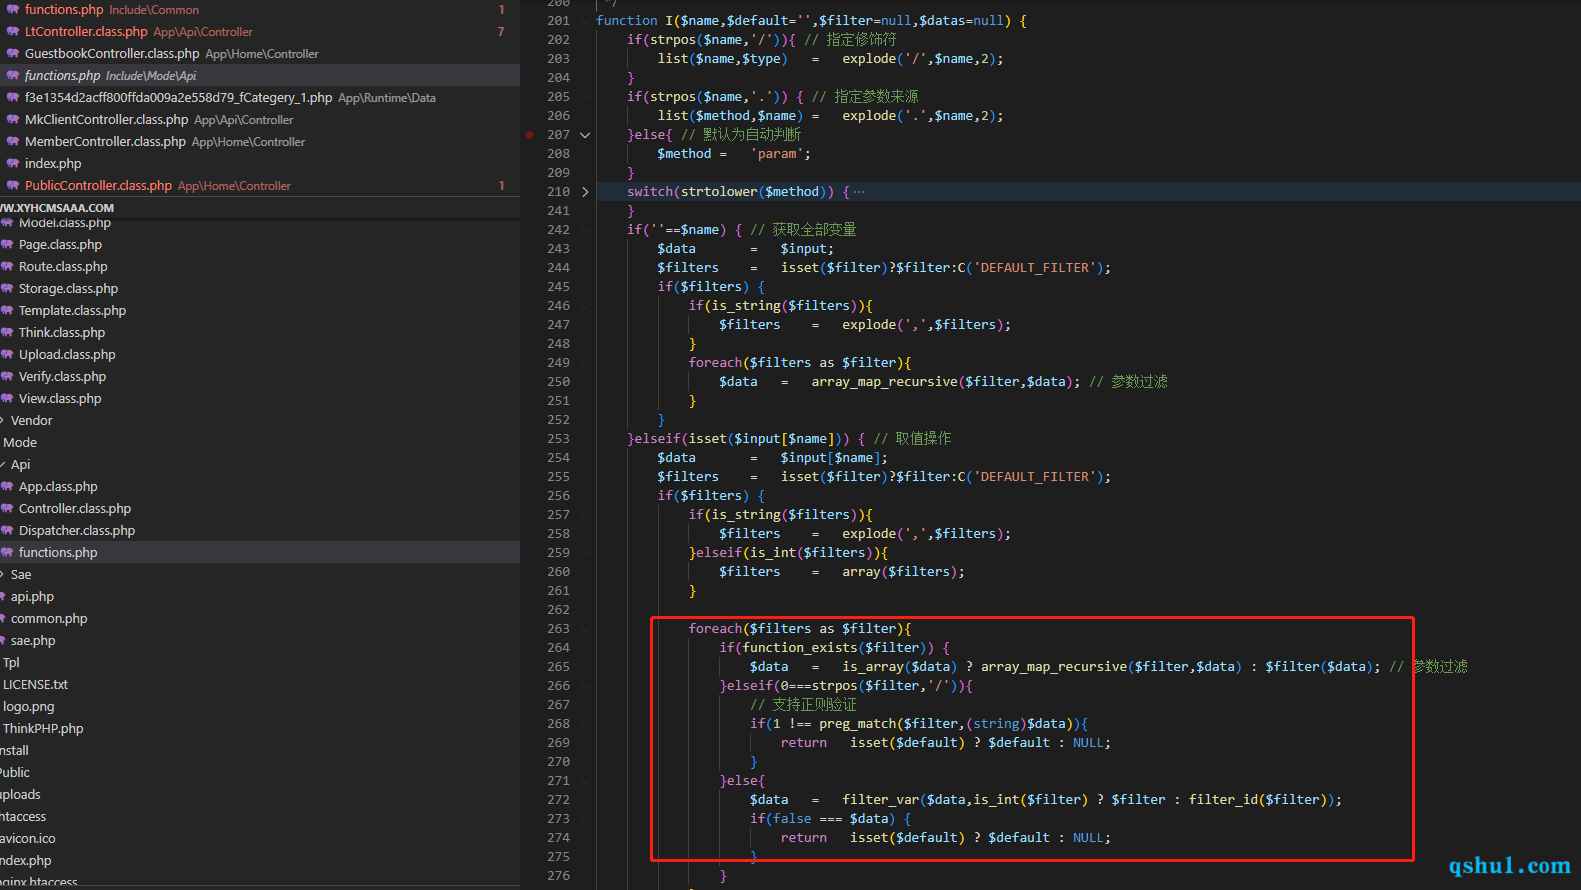Click the folded-code ellipsis after switch statement
The image size is (1581, 890).
[859, 192]
